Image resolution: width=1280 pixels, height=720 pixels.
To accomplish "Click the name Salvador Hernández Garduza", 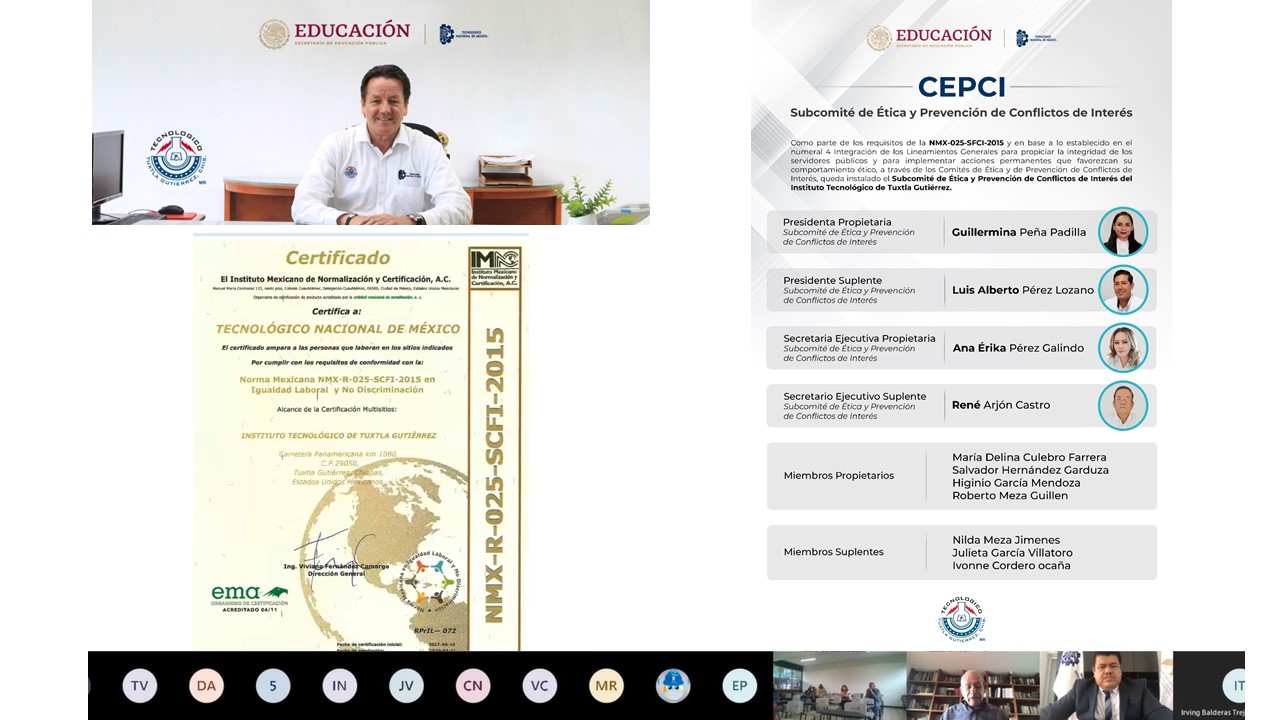I will point(1030,470).
